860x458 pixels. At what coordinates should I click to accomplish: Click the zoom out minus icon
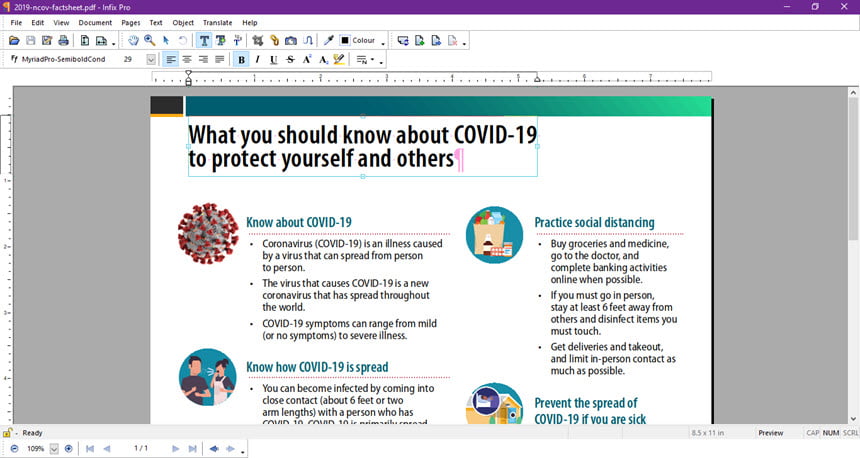coord(15,449)
